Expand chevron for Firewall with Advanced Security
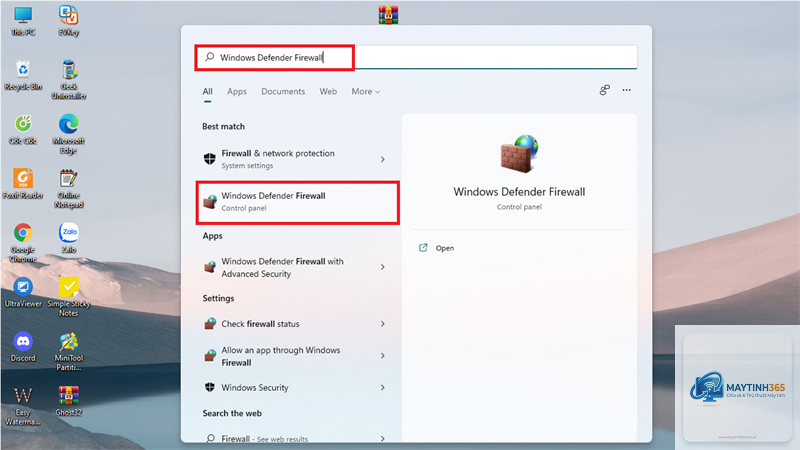 (x=383, y=267)
